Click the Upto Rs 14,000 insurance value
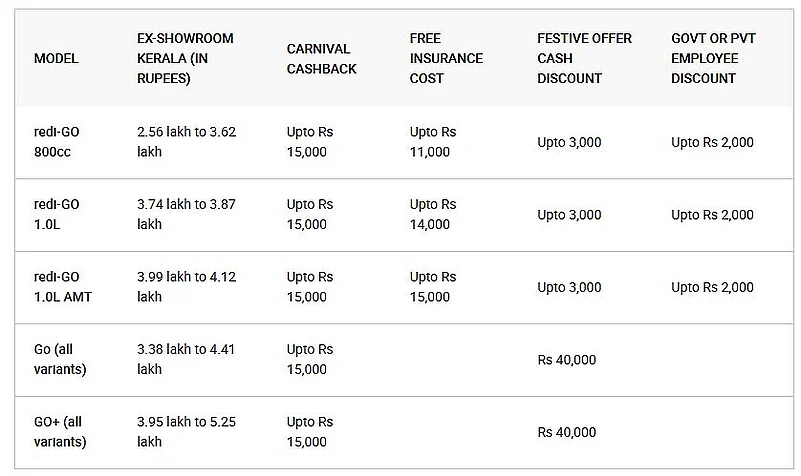The width and height of the screenshot is (801, 476). (433, 214)
